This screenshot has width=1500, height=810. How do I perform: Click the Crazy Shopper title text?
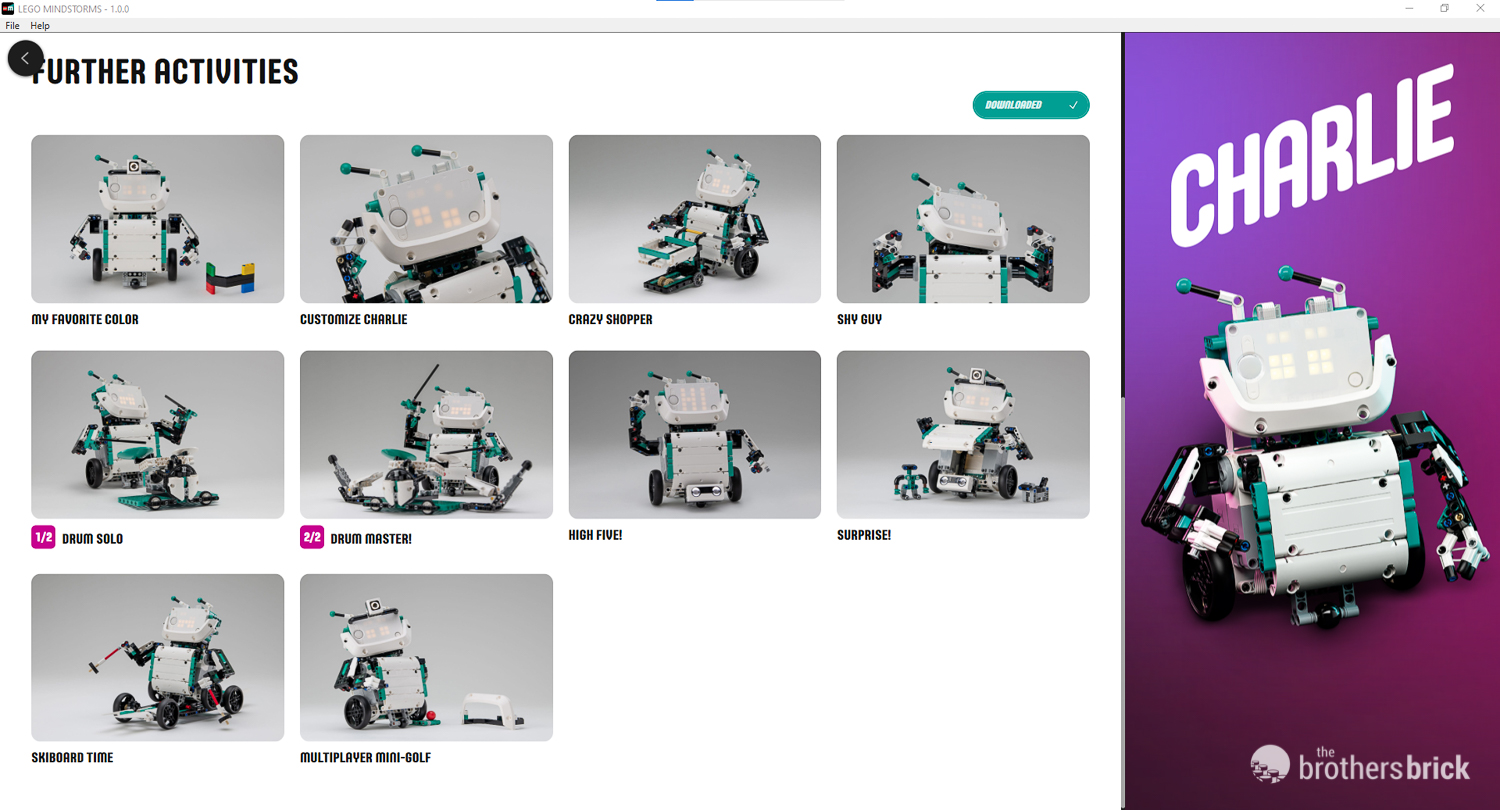(610, 320)
